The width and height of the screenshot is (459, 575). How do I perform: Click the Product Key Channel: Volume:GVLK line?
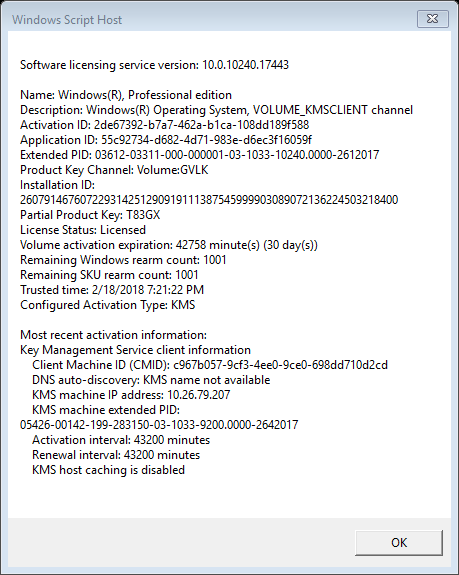114,170
